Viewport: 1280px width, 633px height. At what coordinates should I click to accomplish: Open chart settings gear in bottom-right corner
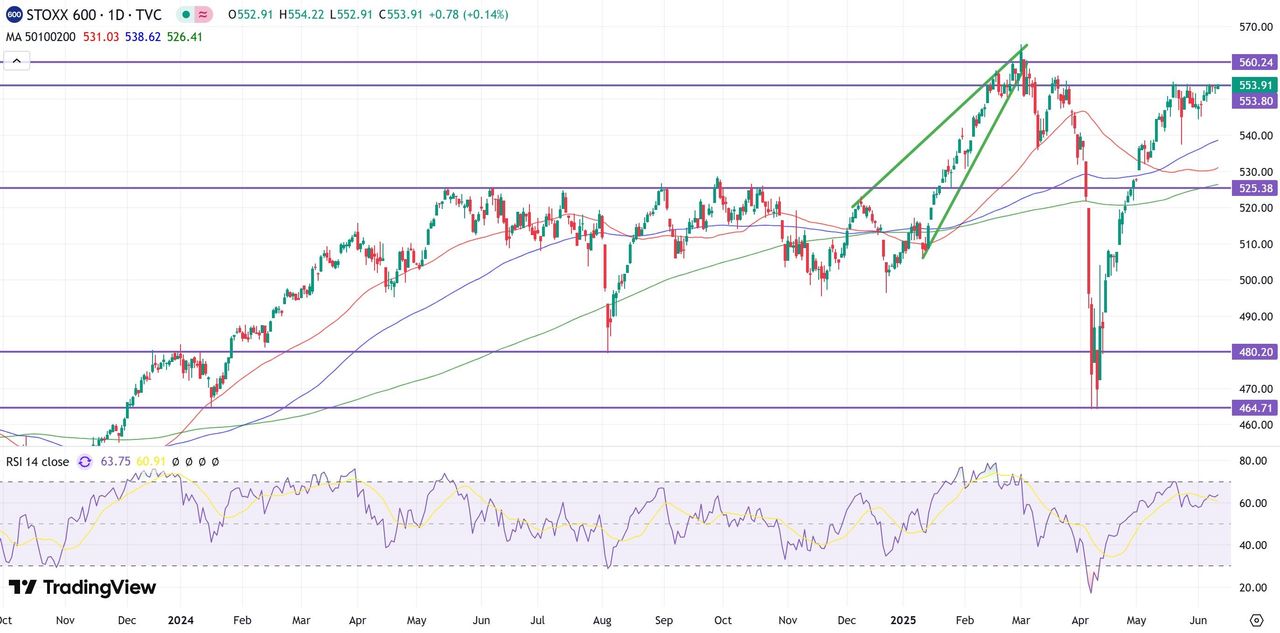pos(1256,619)
